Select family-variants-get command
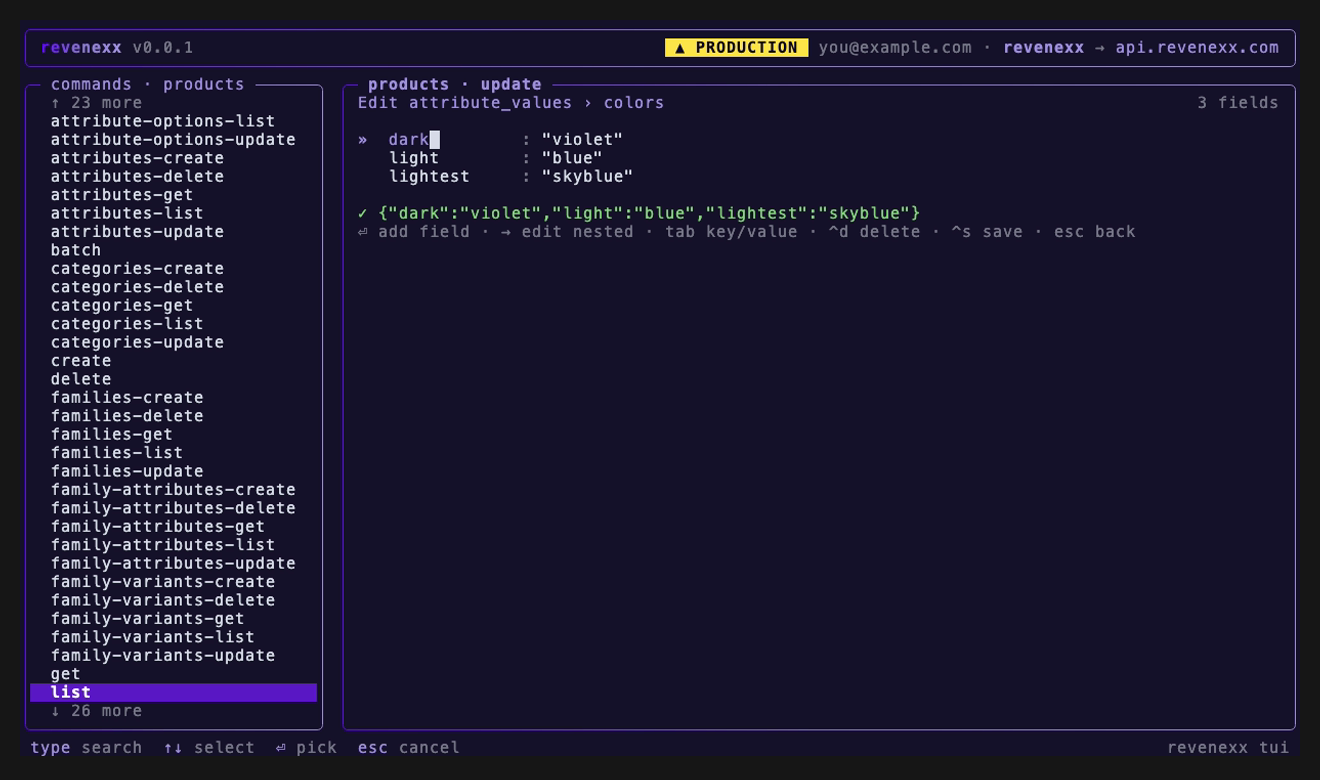The height and width of the screenshot is (780, 1320). [x=148, y=618]
